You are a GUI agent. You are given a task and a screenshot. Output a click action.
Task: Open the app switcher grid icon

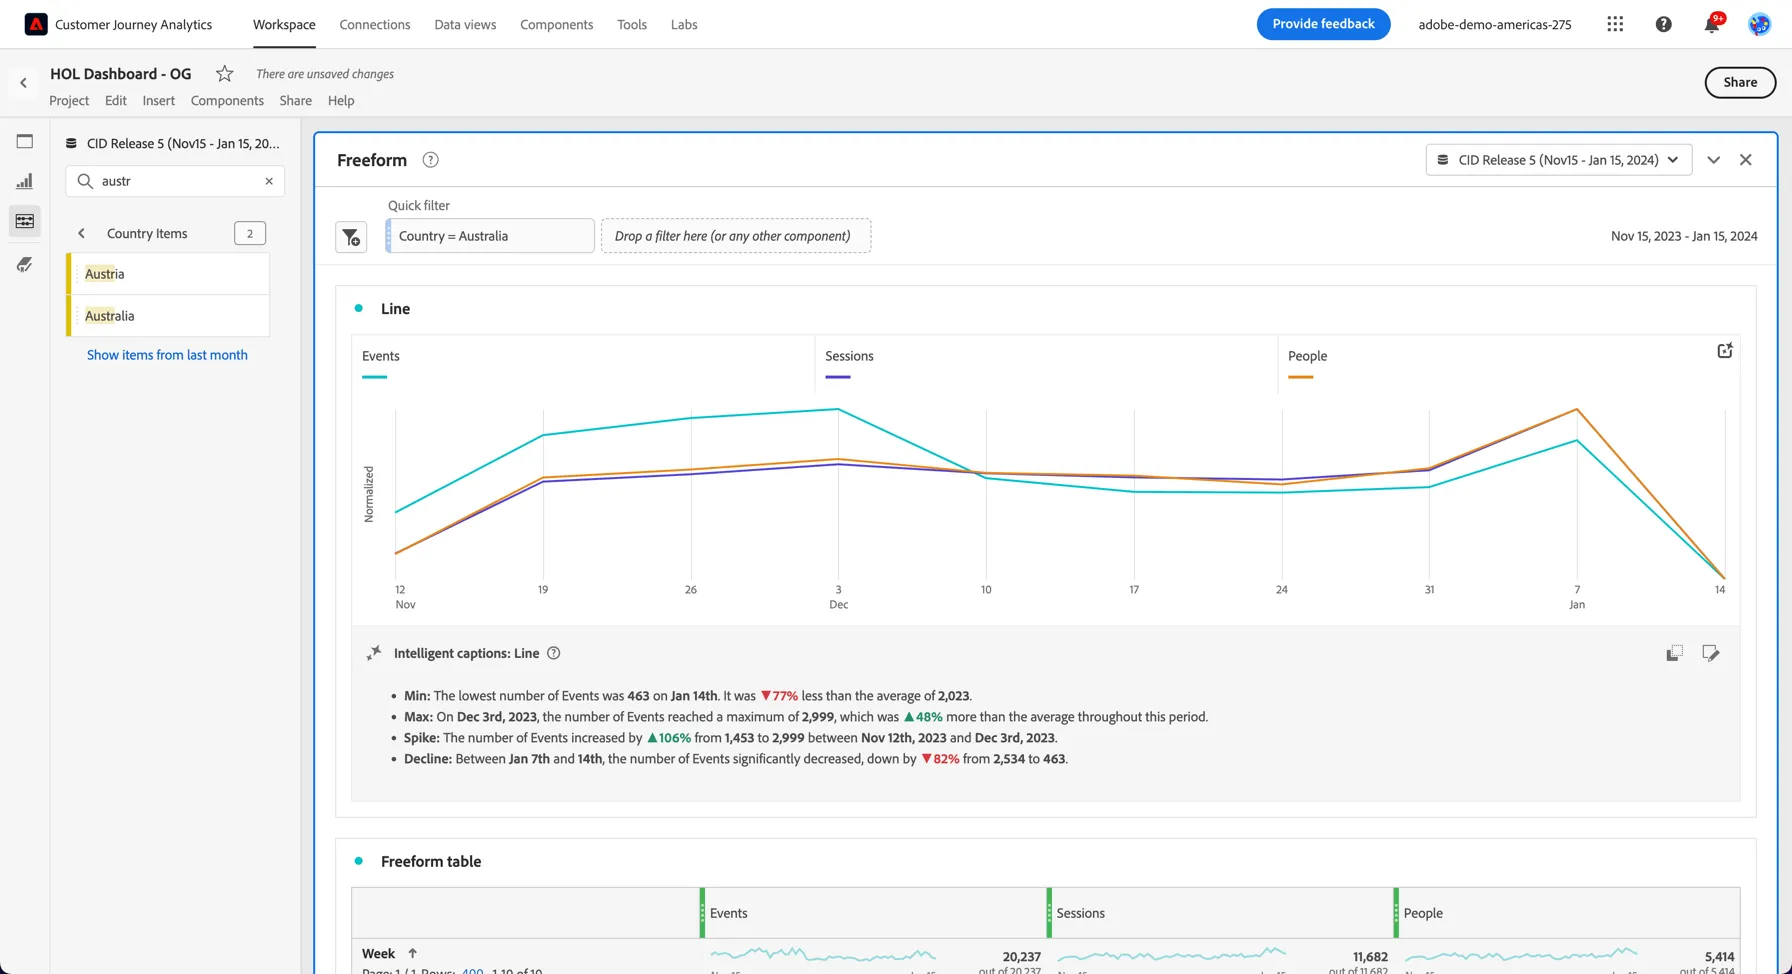(x=1615, y=24)
